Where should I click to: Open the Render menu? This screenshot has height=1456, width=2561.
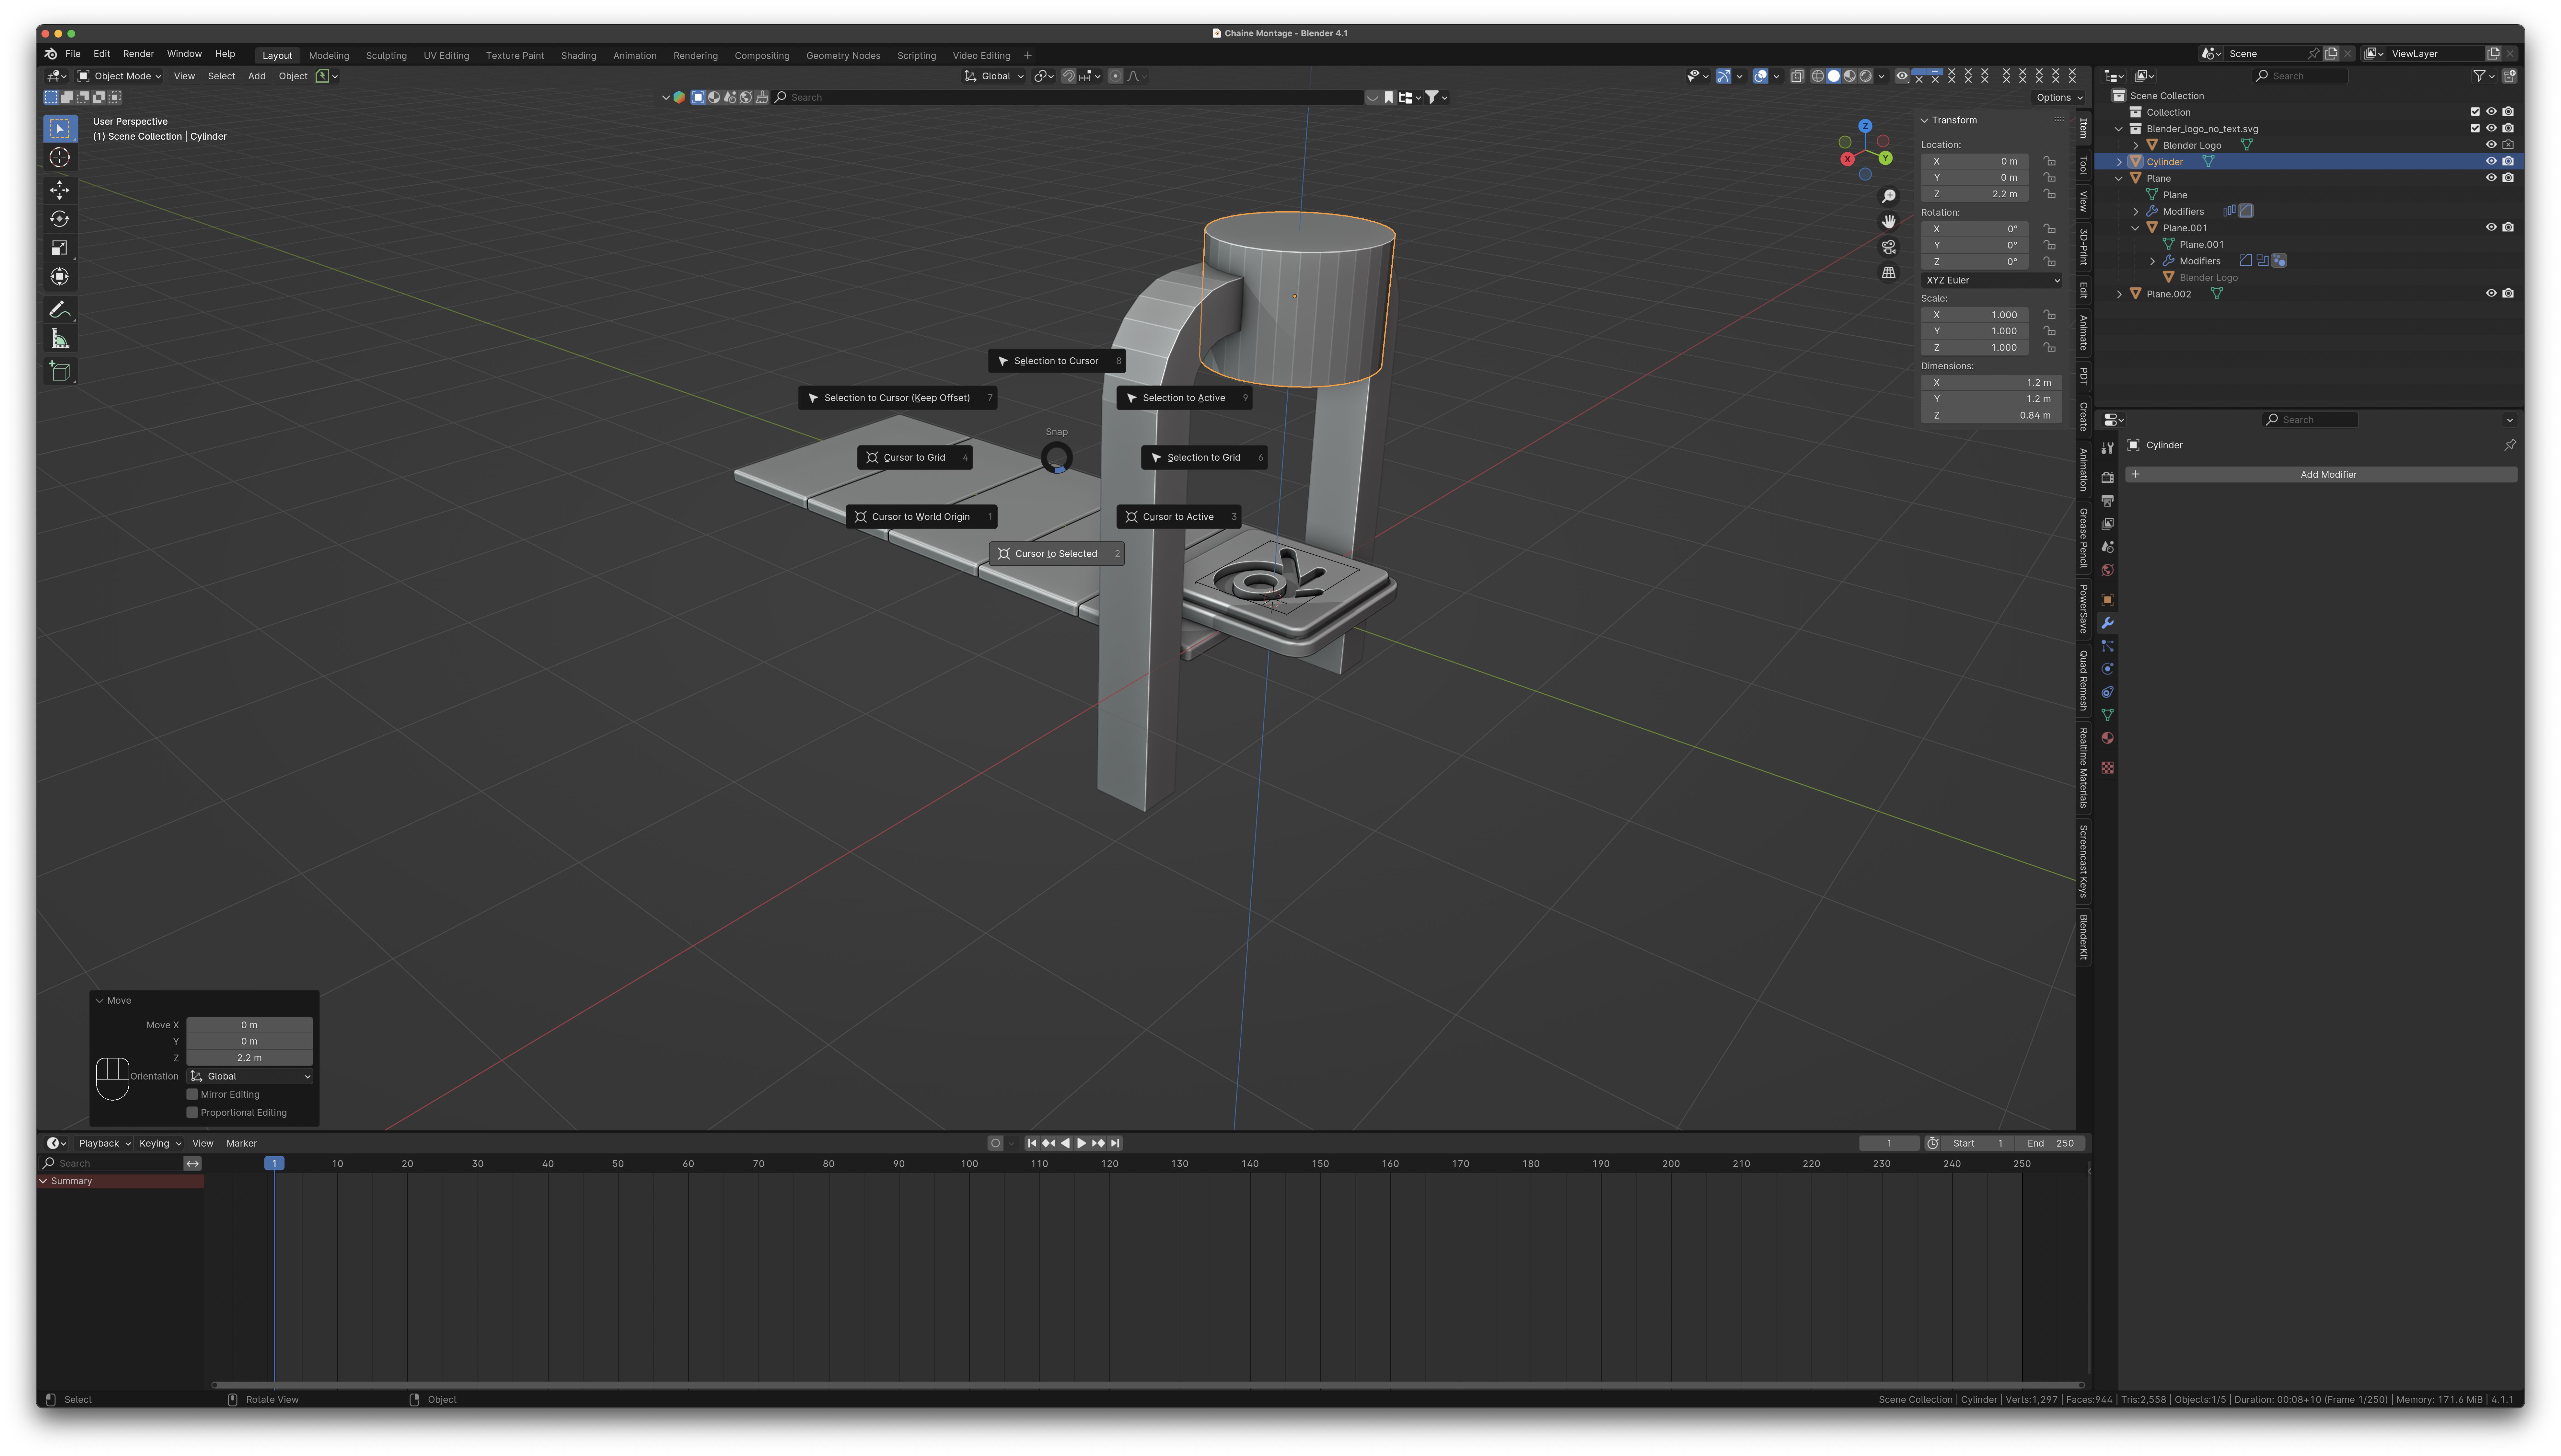coord(138,54)
